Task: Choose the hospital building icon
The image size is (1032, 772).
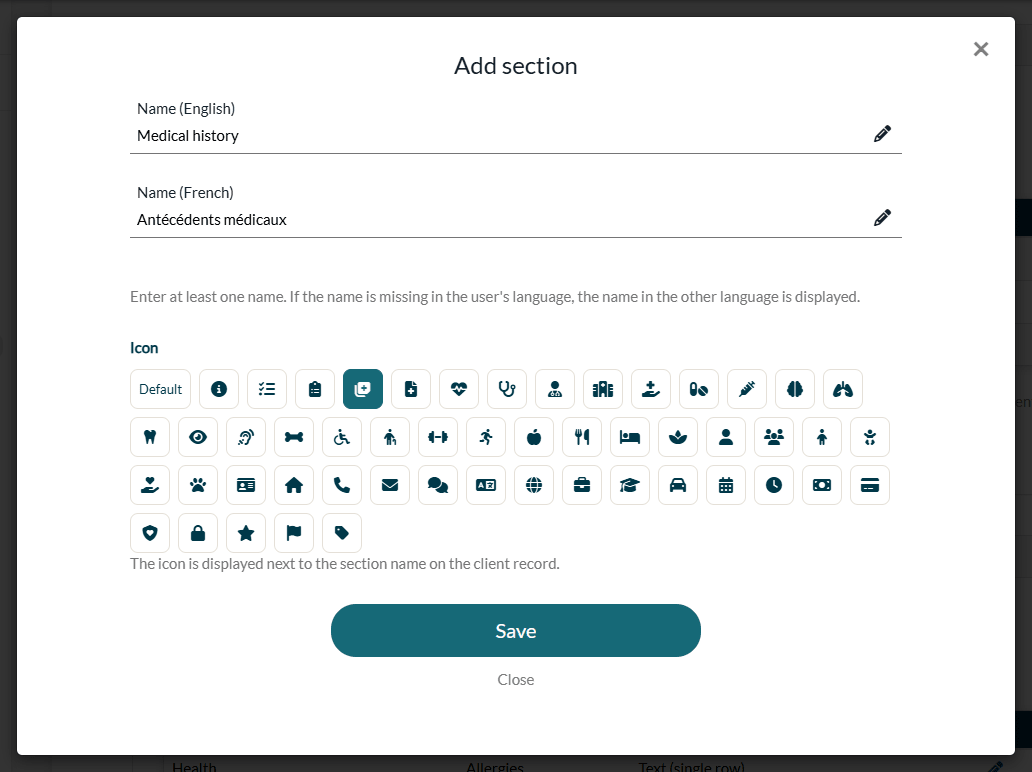Action: [x=603, y=389]
